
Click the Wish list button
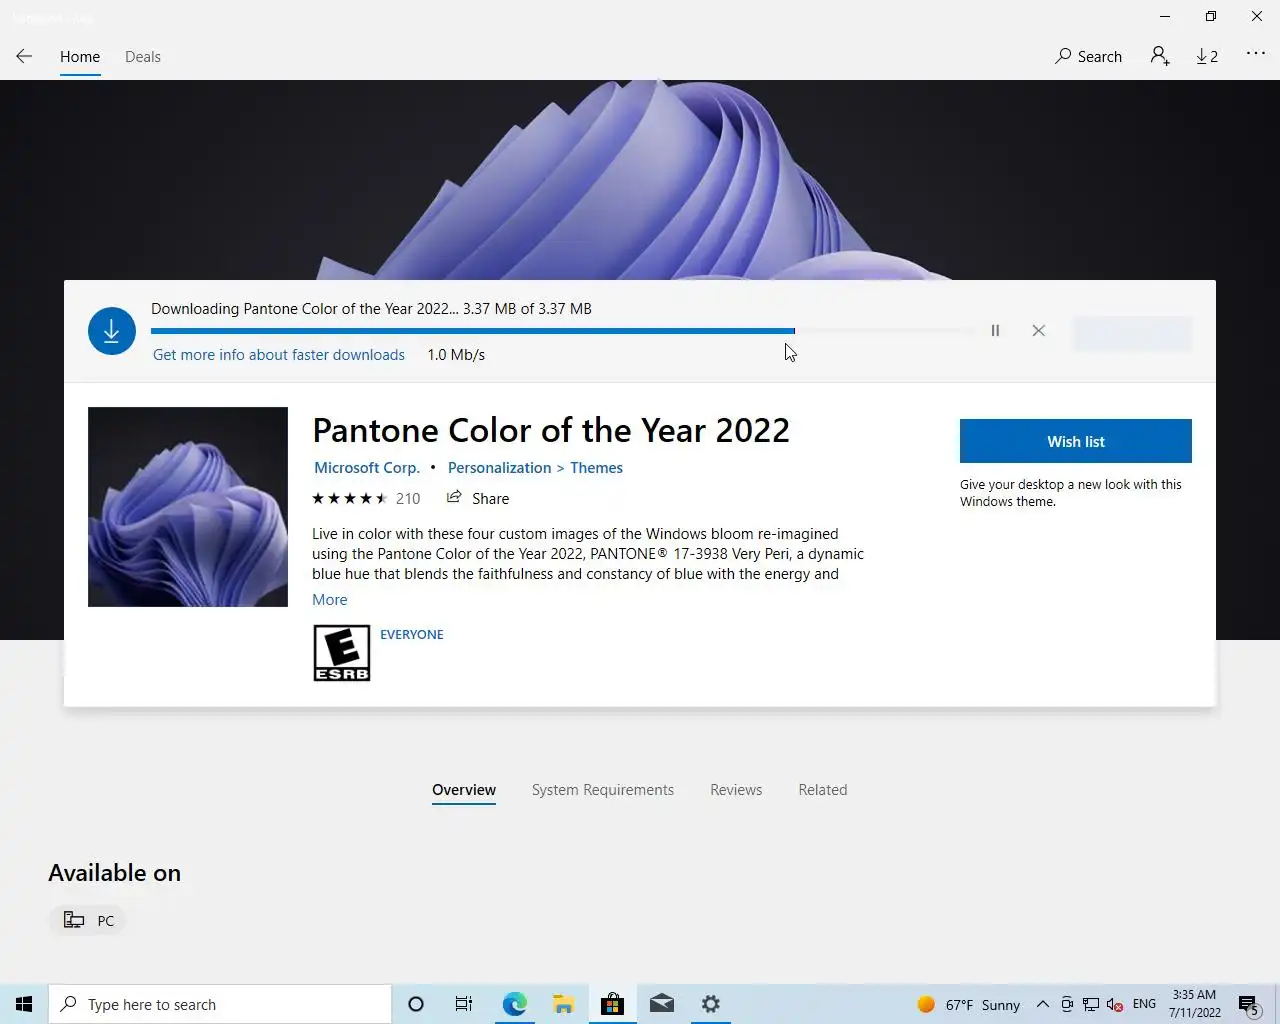pos(1076,441)
